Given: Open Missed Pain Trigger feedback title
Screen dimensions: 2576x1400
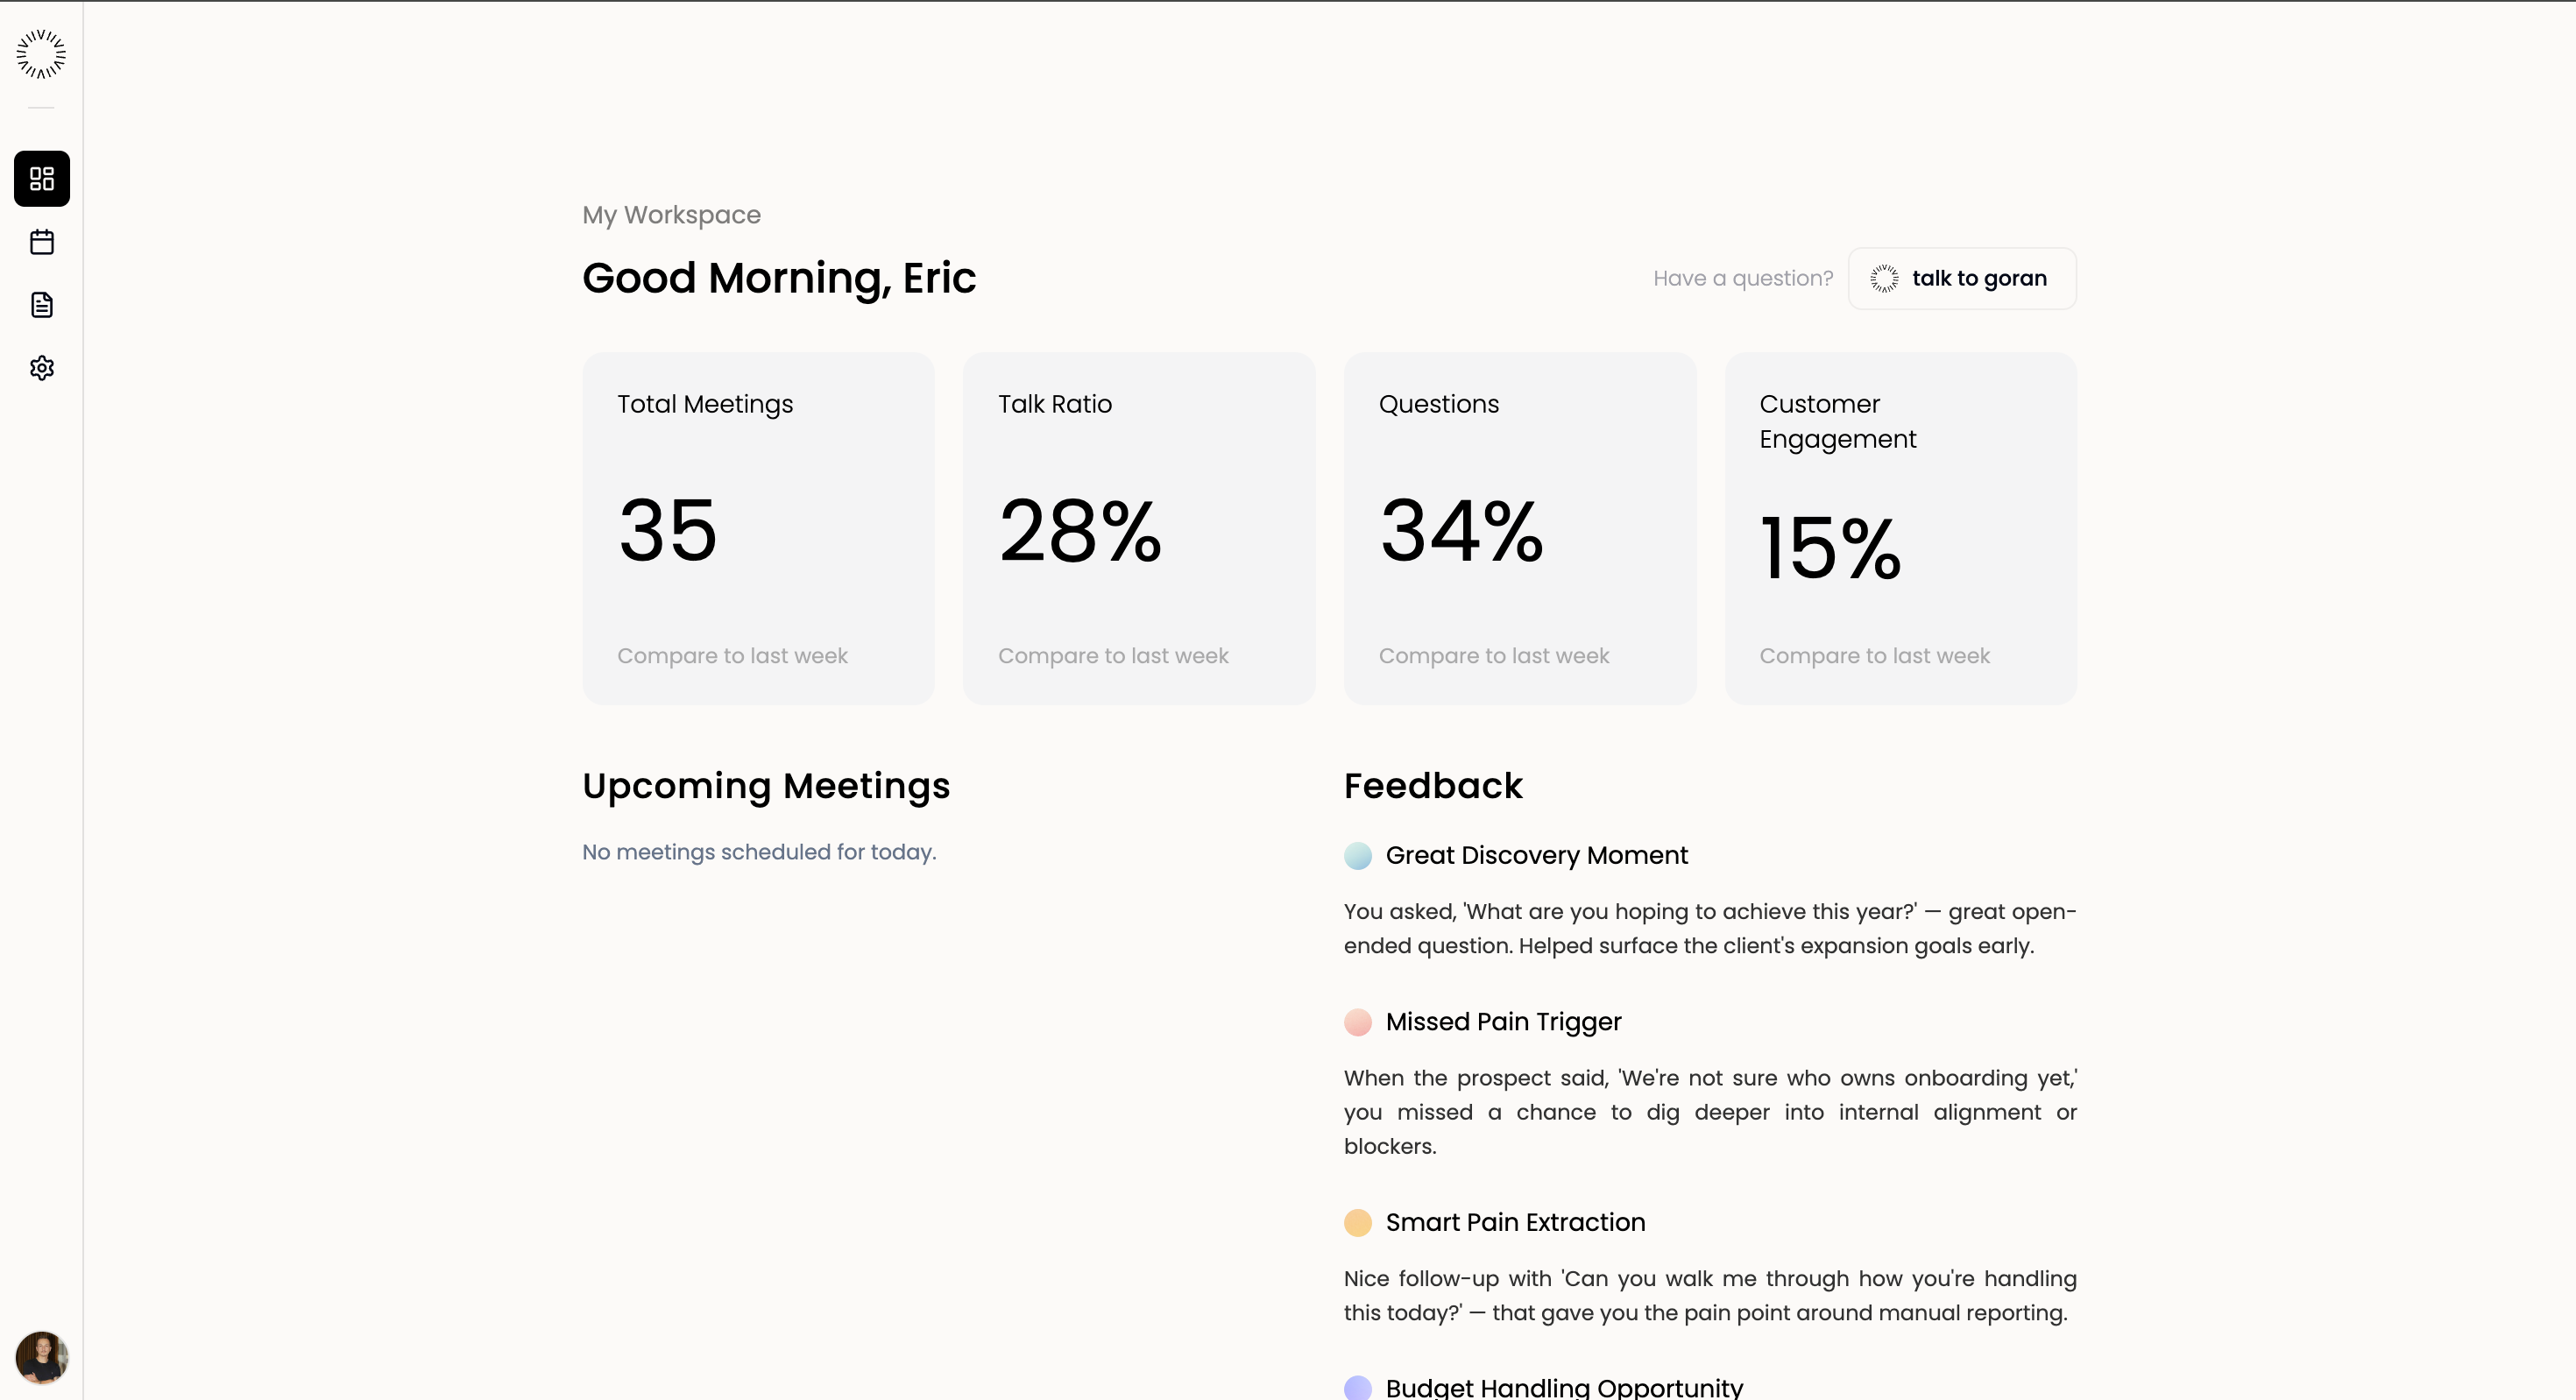Looking at the screenshot, I should click(x=1503, y=1022).
